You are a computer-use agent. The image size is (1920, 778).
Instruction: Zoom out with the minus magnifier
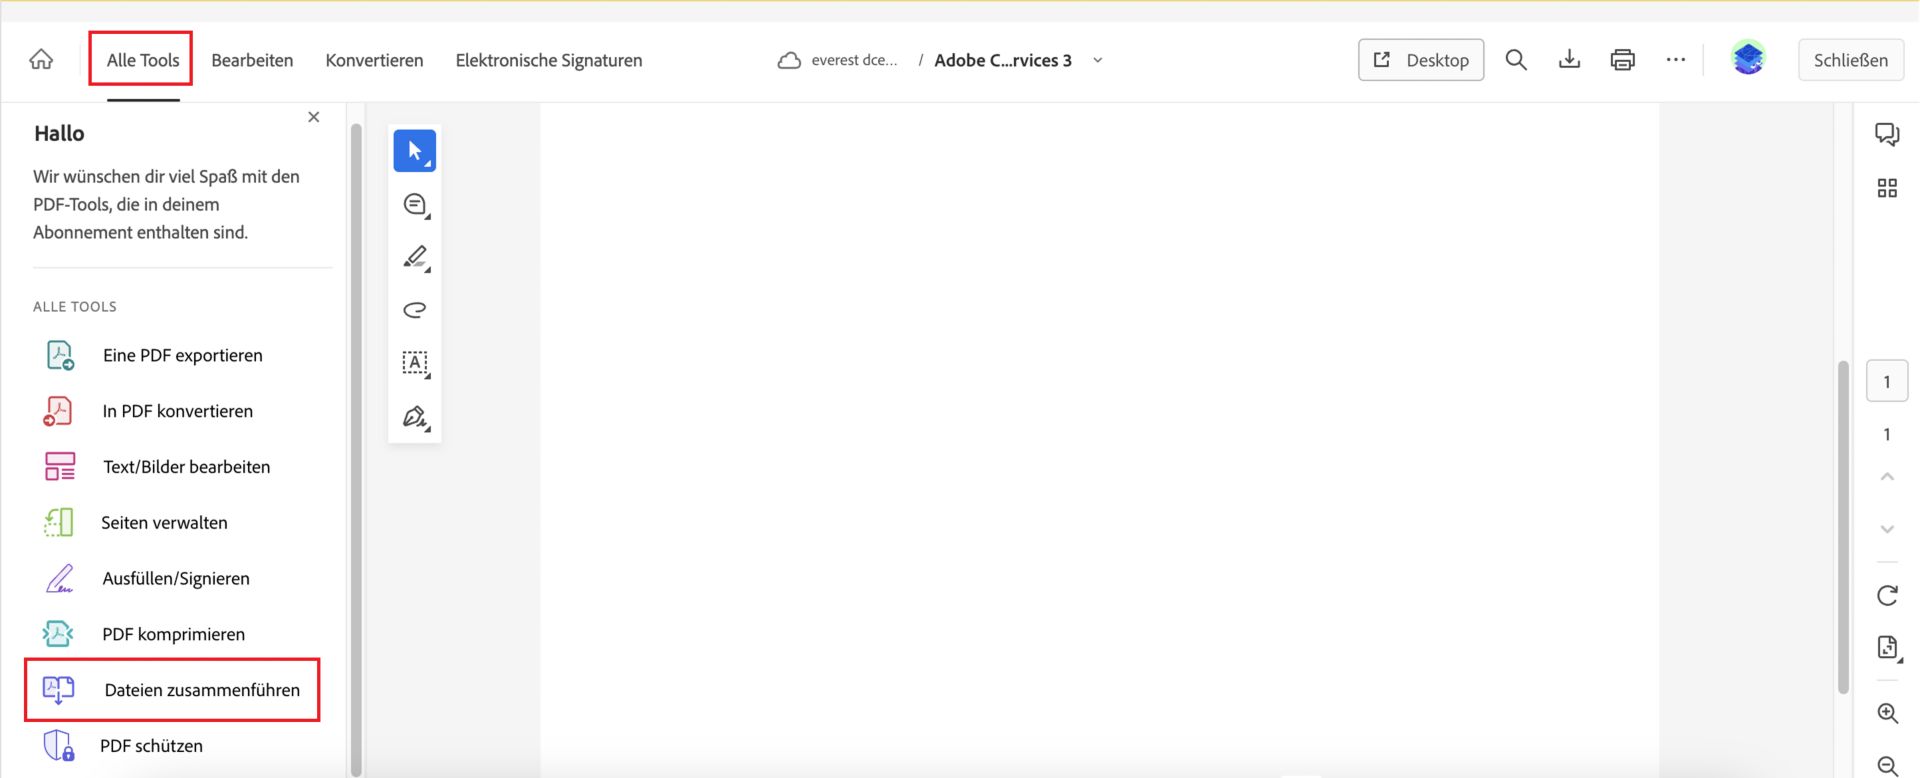click(1887, 766)
